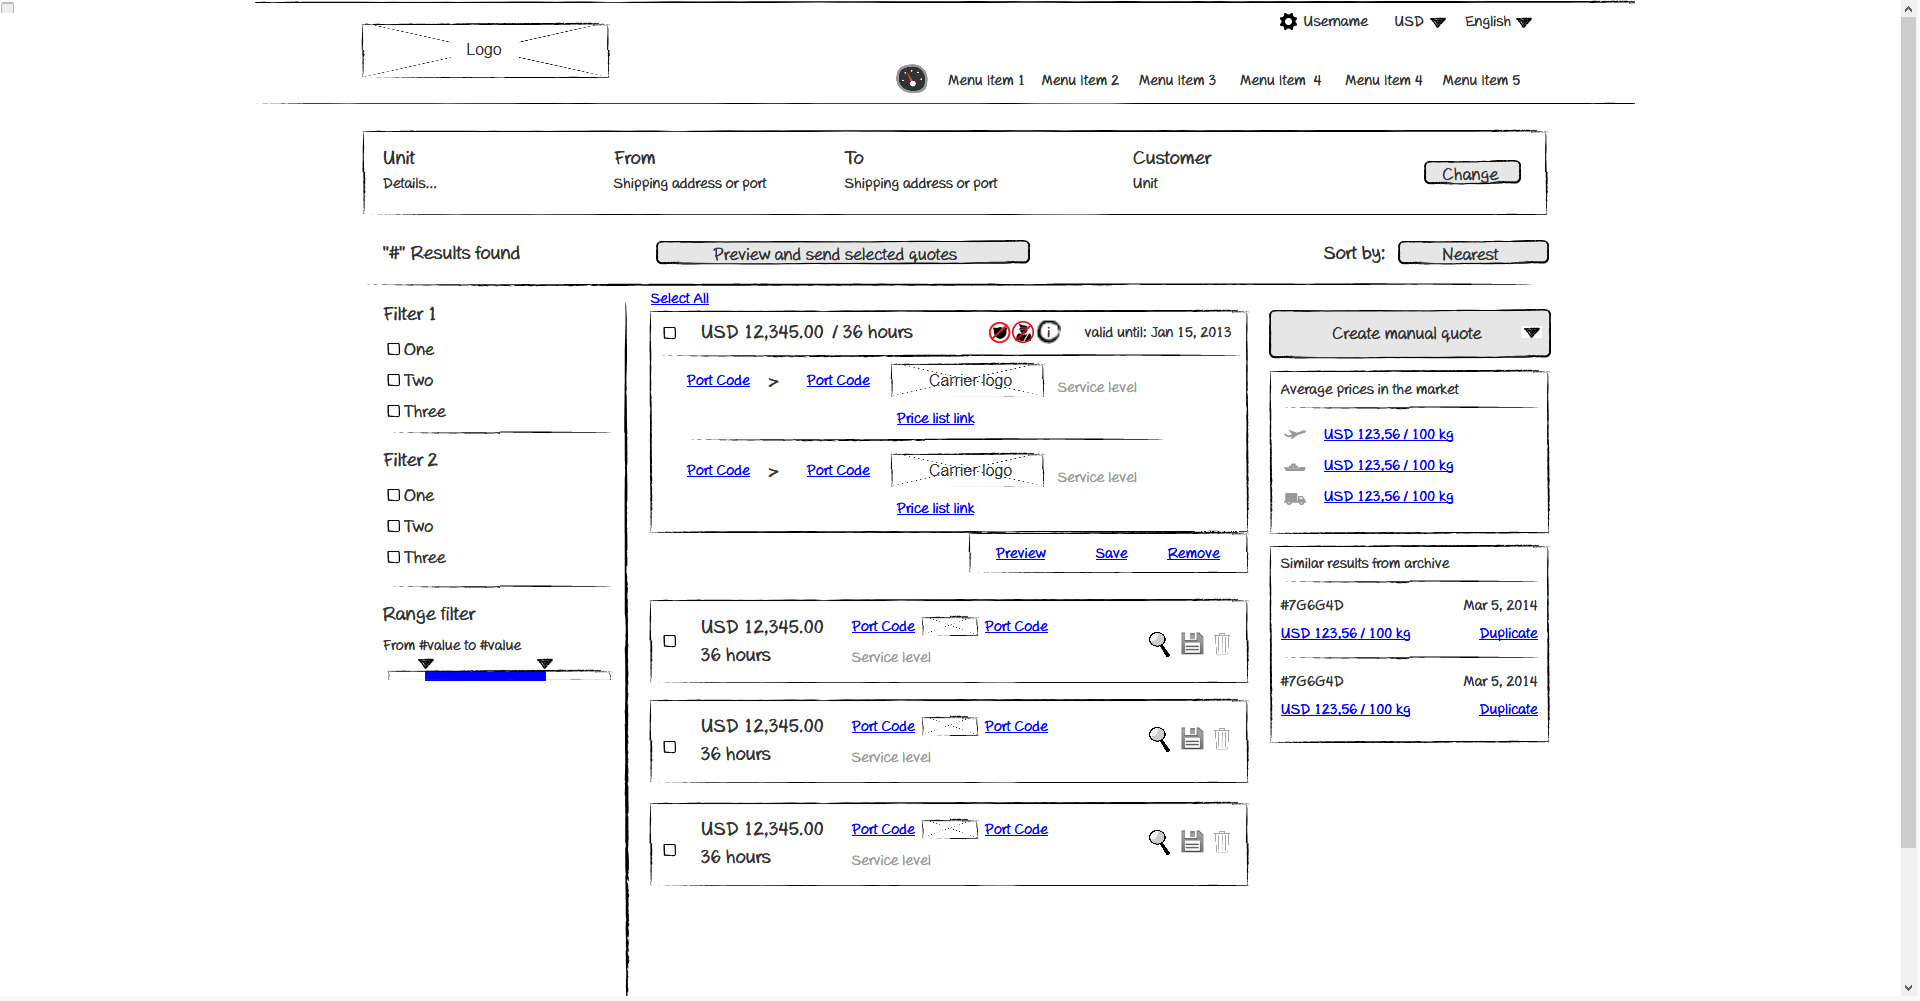Go to Menu Item 2
1920x1001 pixels.
(x=1079, y=80)
